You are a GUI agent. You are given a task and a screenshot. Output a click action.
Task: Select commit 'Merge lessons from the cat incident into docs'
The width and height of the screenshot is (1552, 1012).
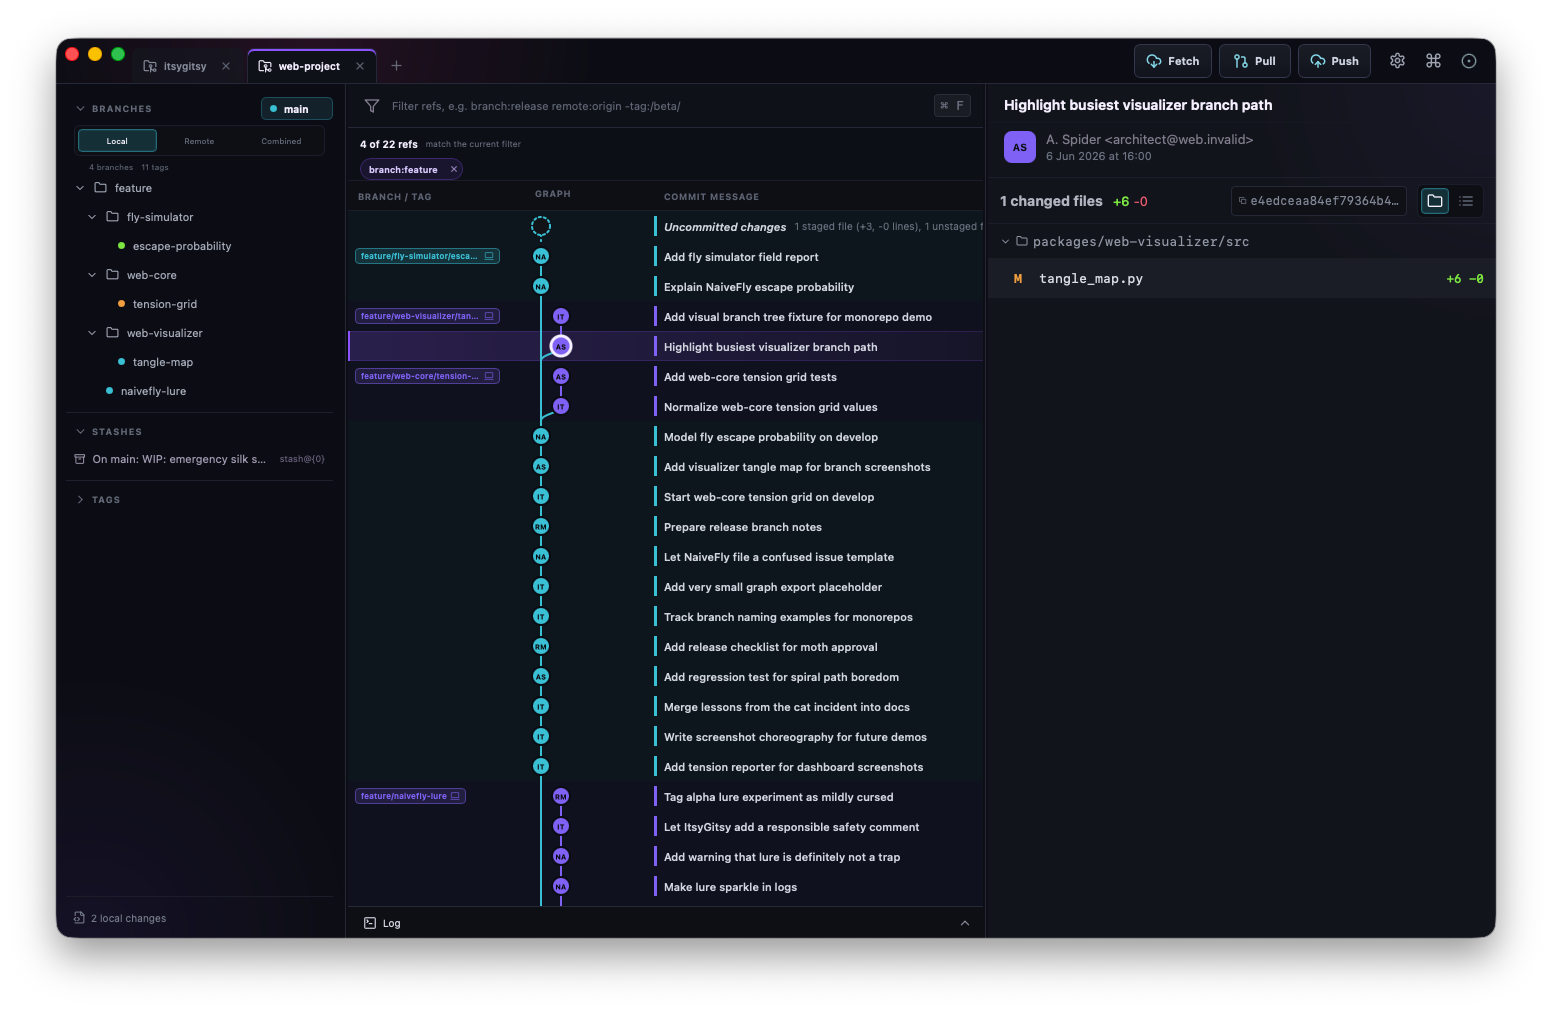coord(665,707)
